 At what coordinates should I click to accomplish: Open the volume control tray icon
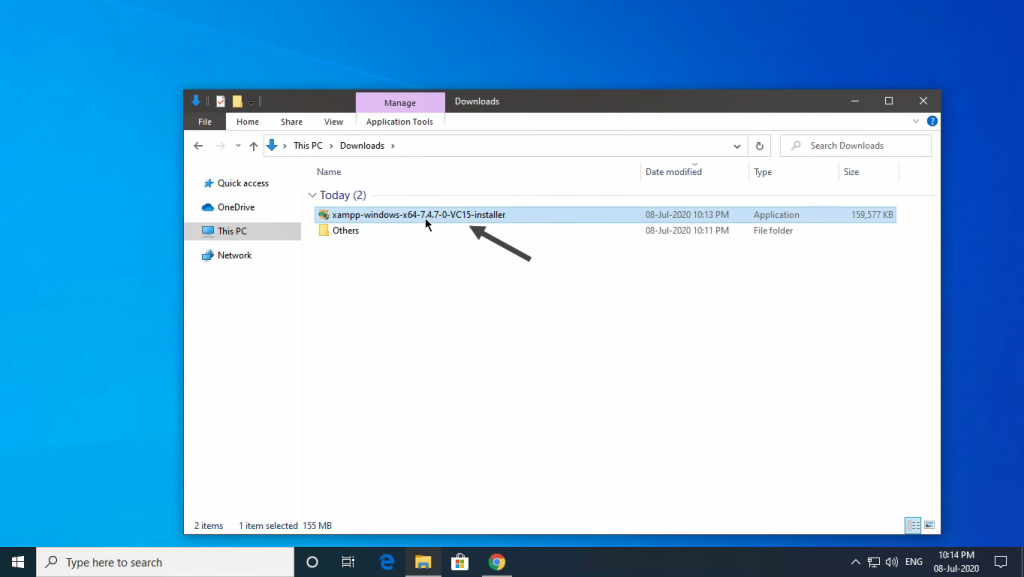coord(891,562)
